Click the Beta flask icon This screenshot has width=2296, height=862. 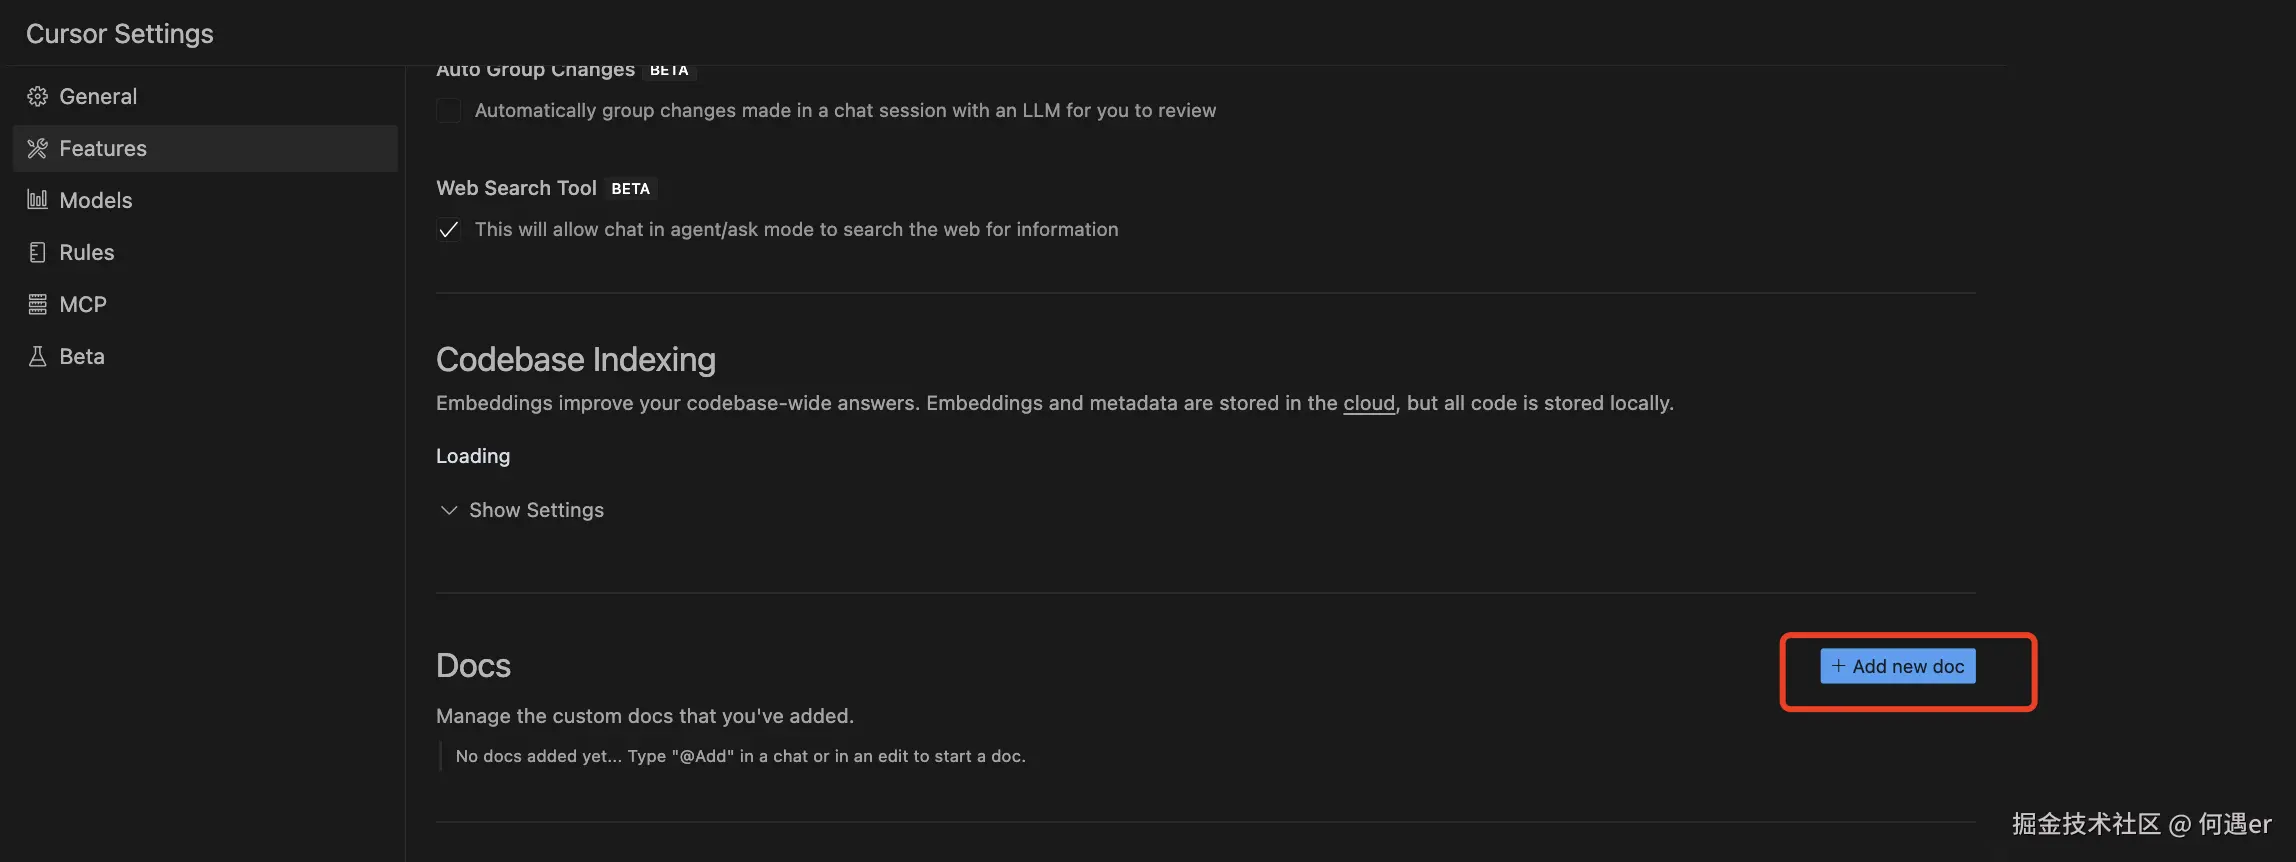(x=37, y=356)
